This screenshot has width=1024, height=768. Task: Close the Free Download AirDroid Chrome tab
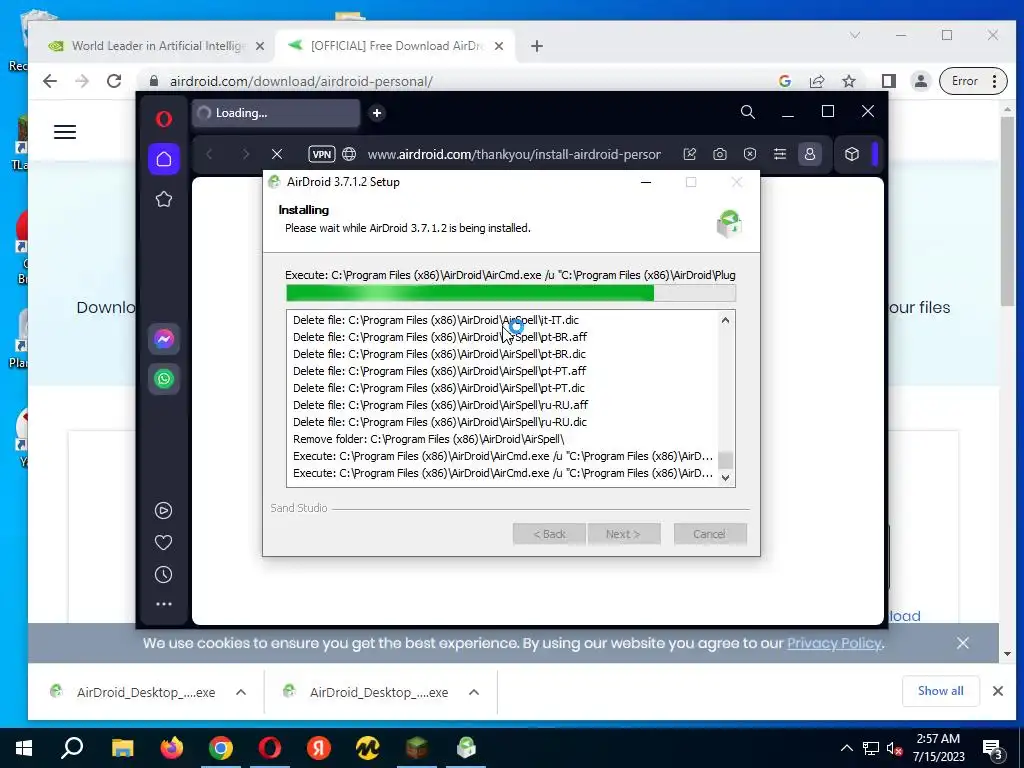[x=499, y=46]
